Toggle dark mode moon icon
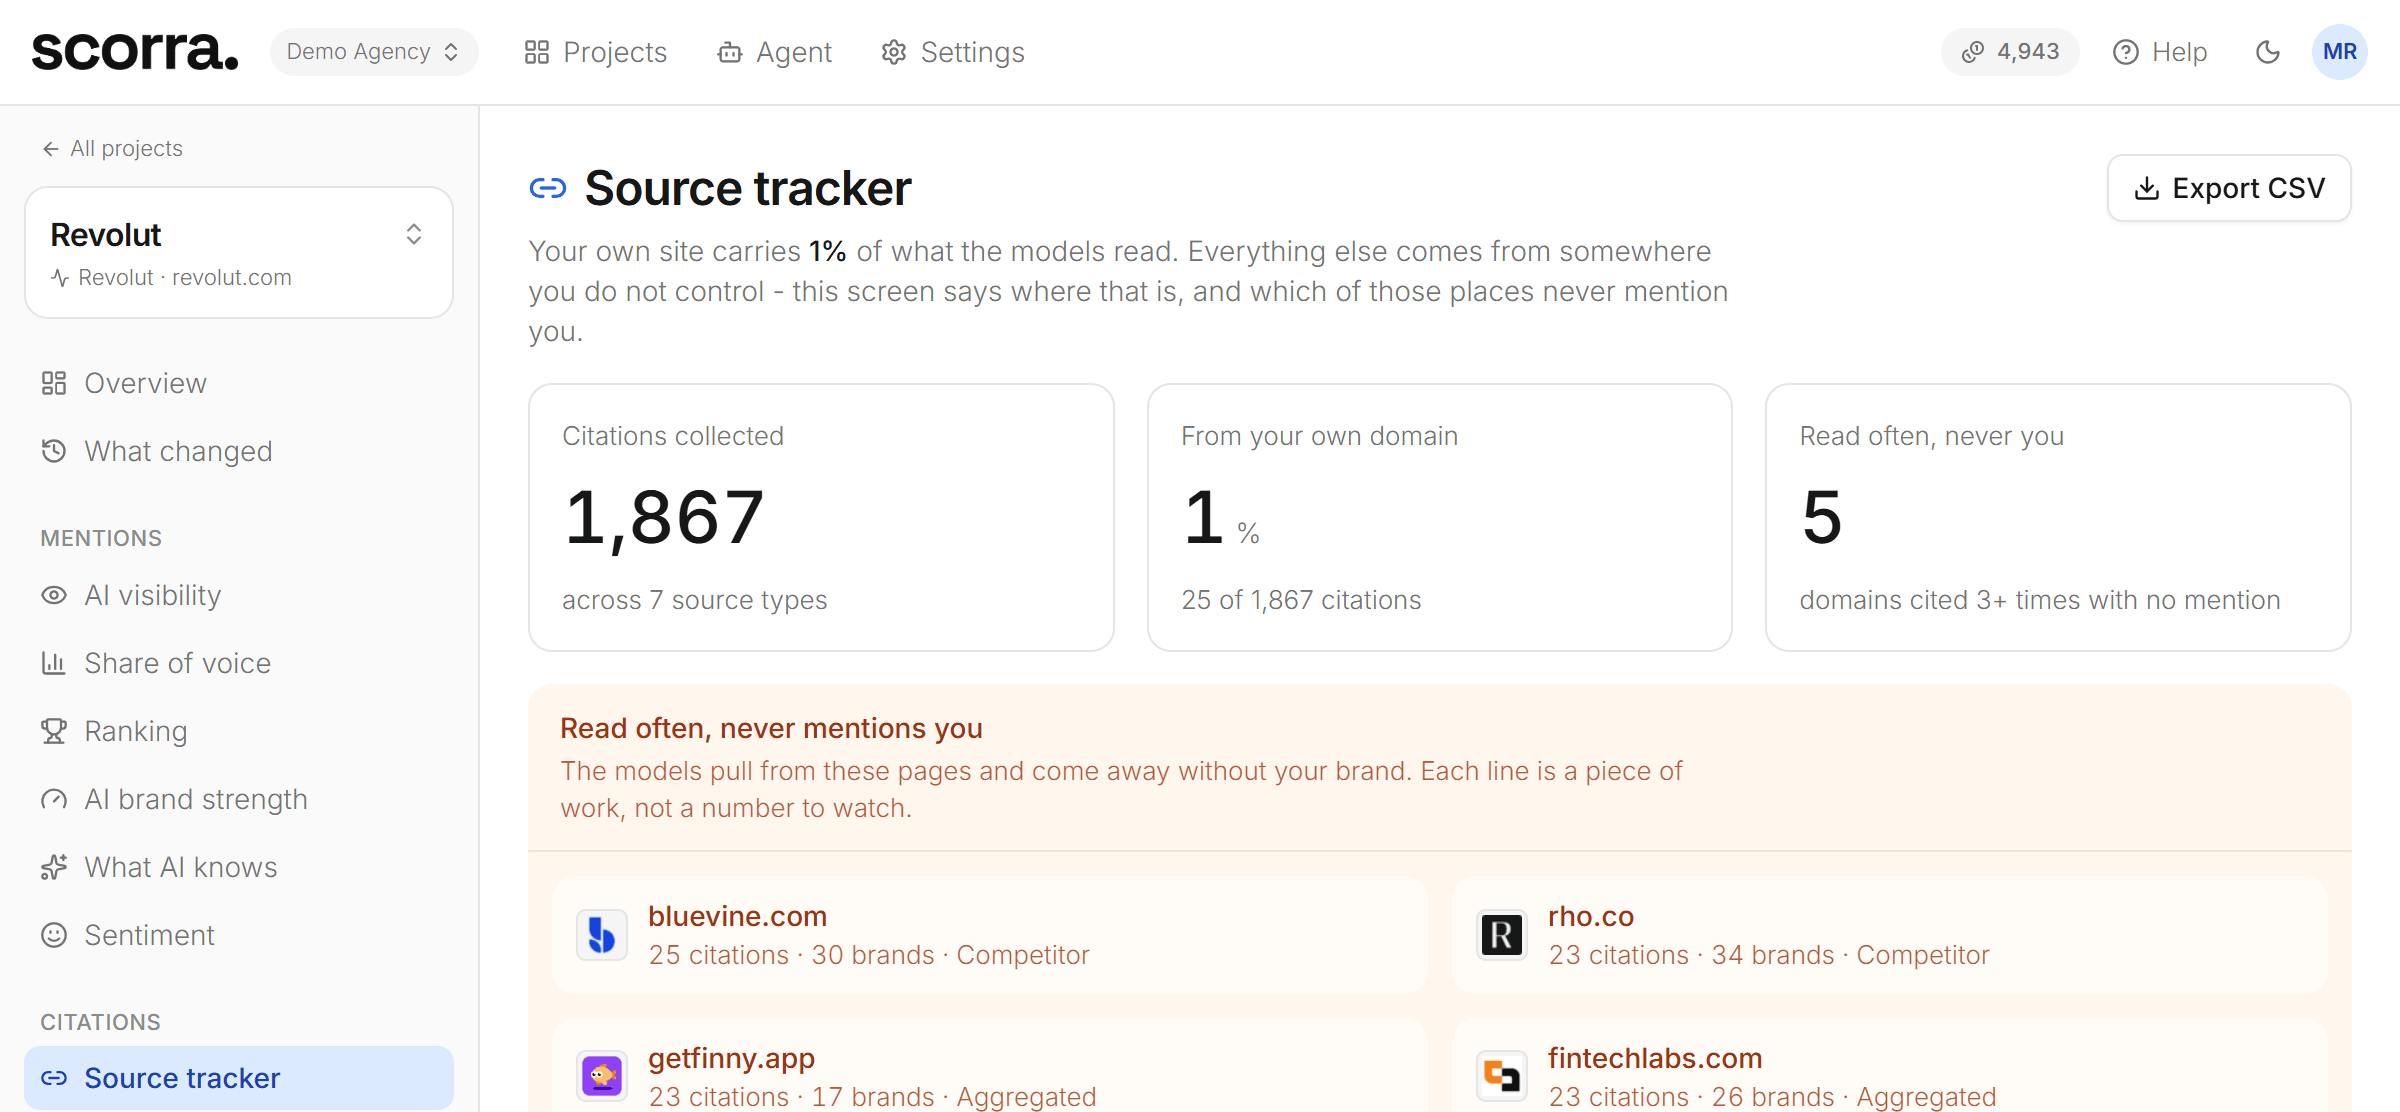 point(2268,52)
